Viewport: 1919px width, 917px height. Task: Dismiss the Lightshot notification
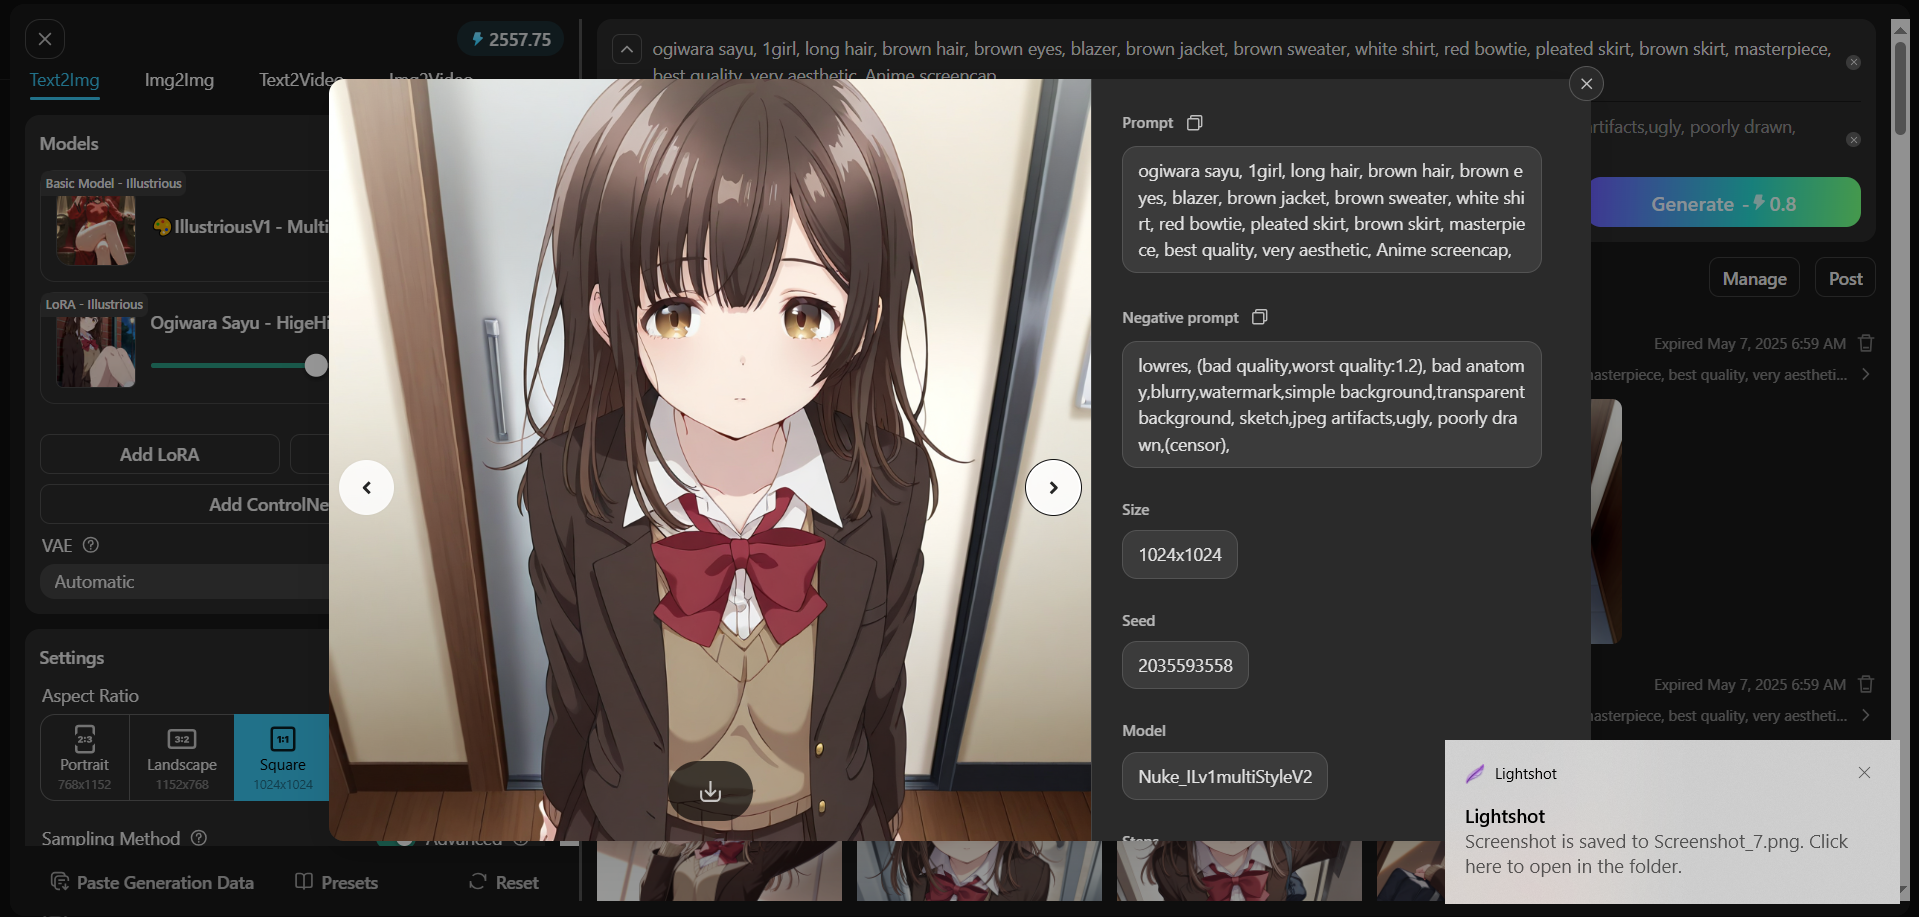pyautogui.click(x=1864, y=772)
